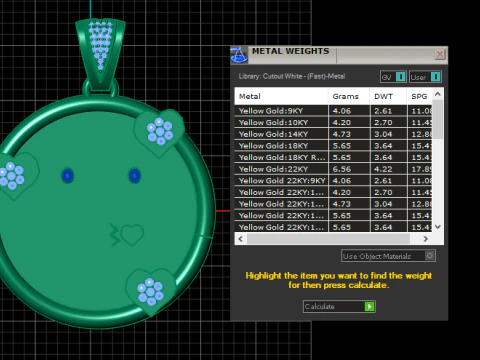Click the Metal Weights scale icon
Screen dimensions: 480x360
pyautogui.click(x=239, y=55)
